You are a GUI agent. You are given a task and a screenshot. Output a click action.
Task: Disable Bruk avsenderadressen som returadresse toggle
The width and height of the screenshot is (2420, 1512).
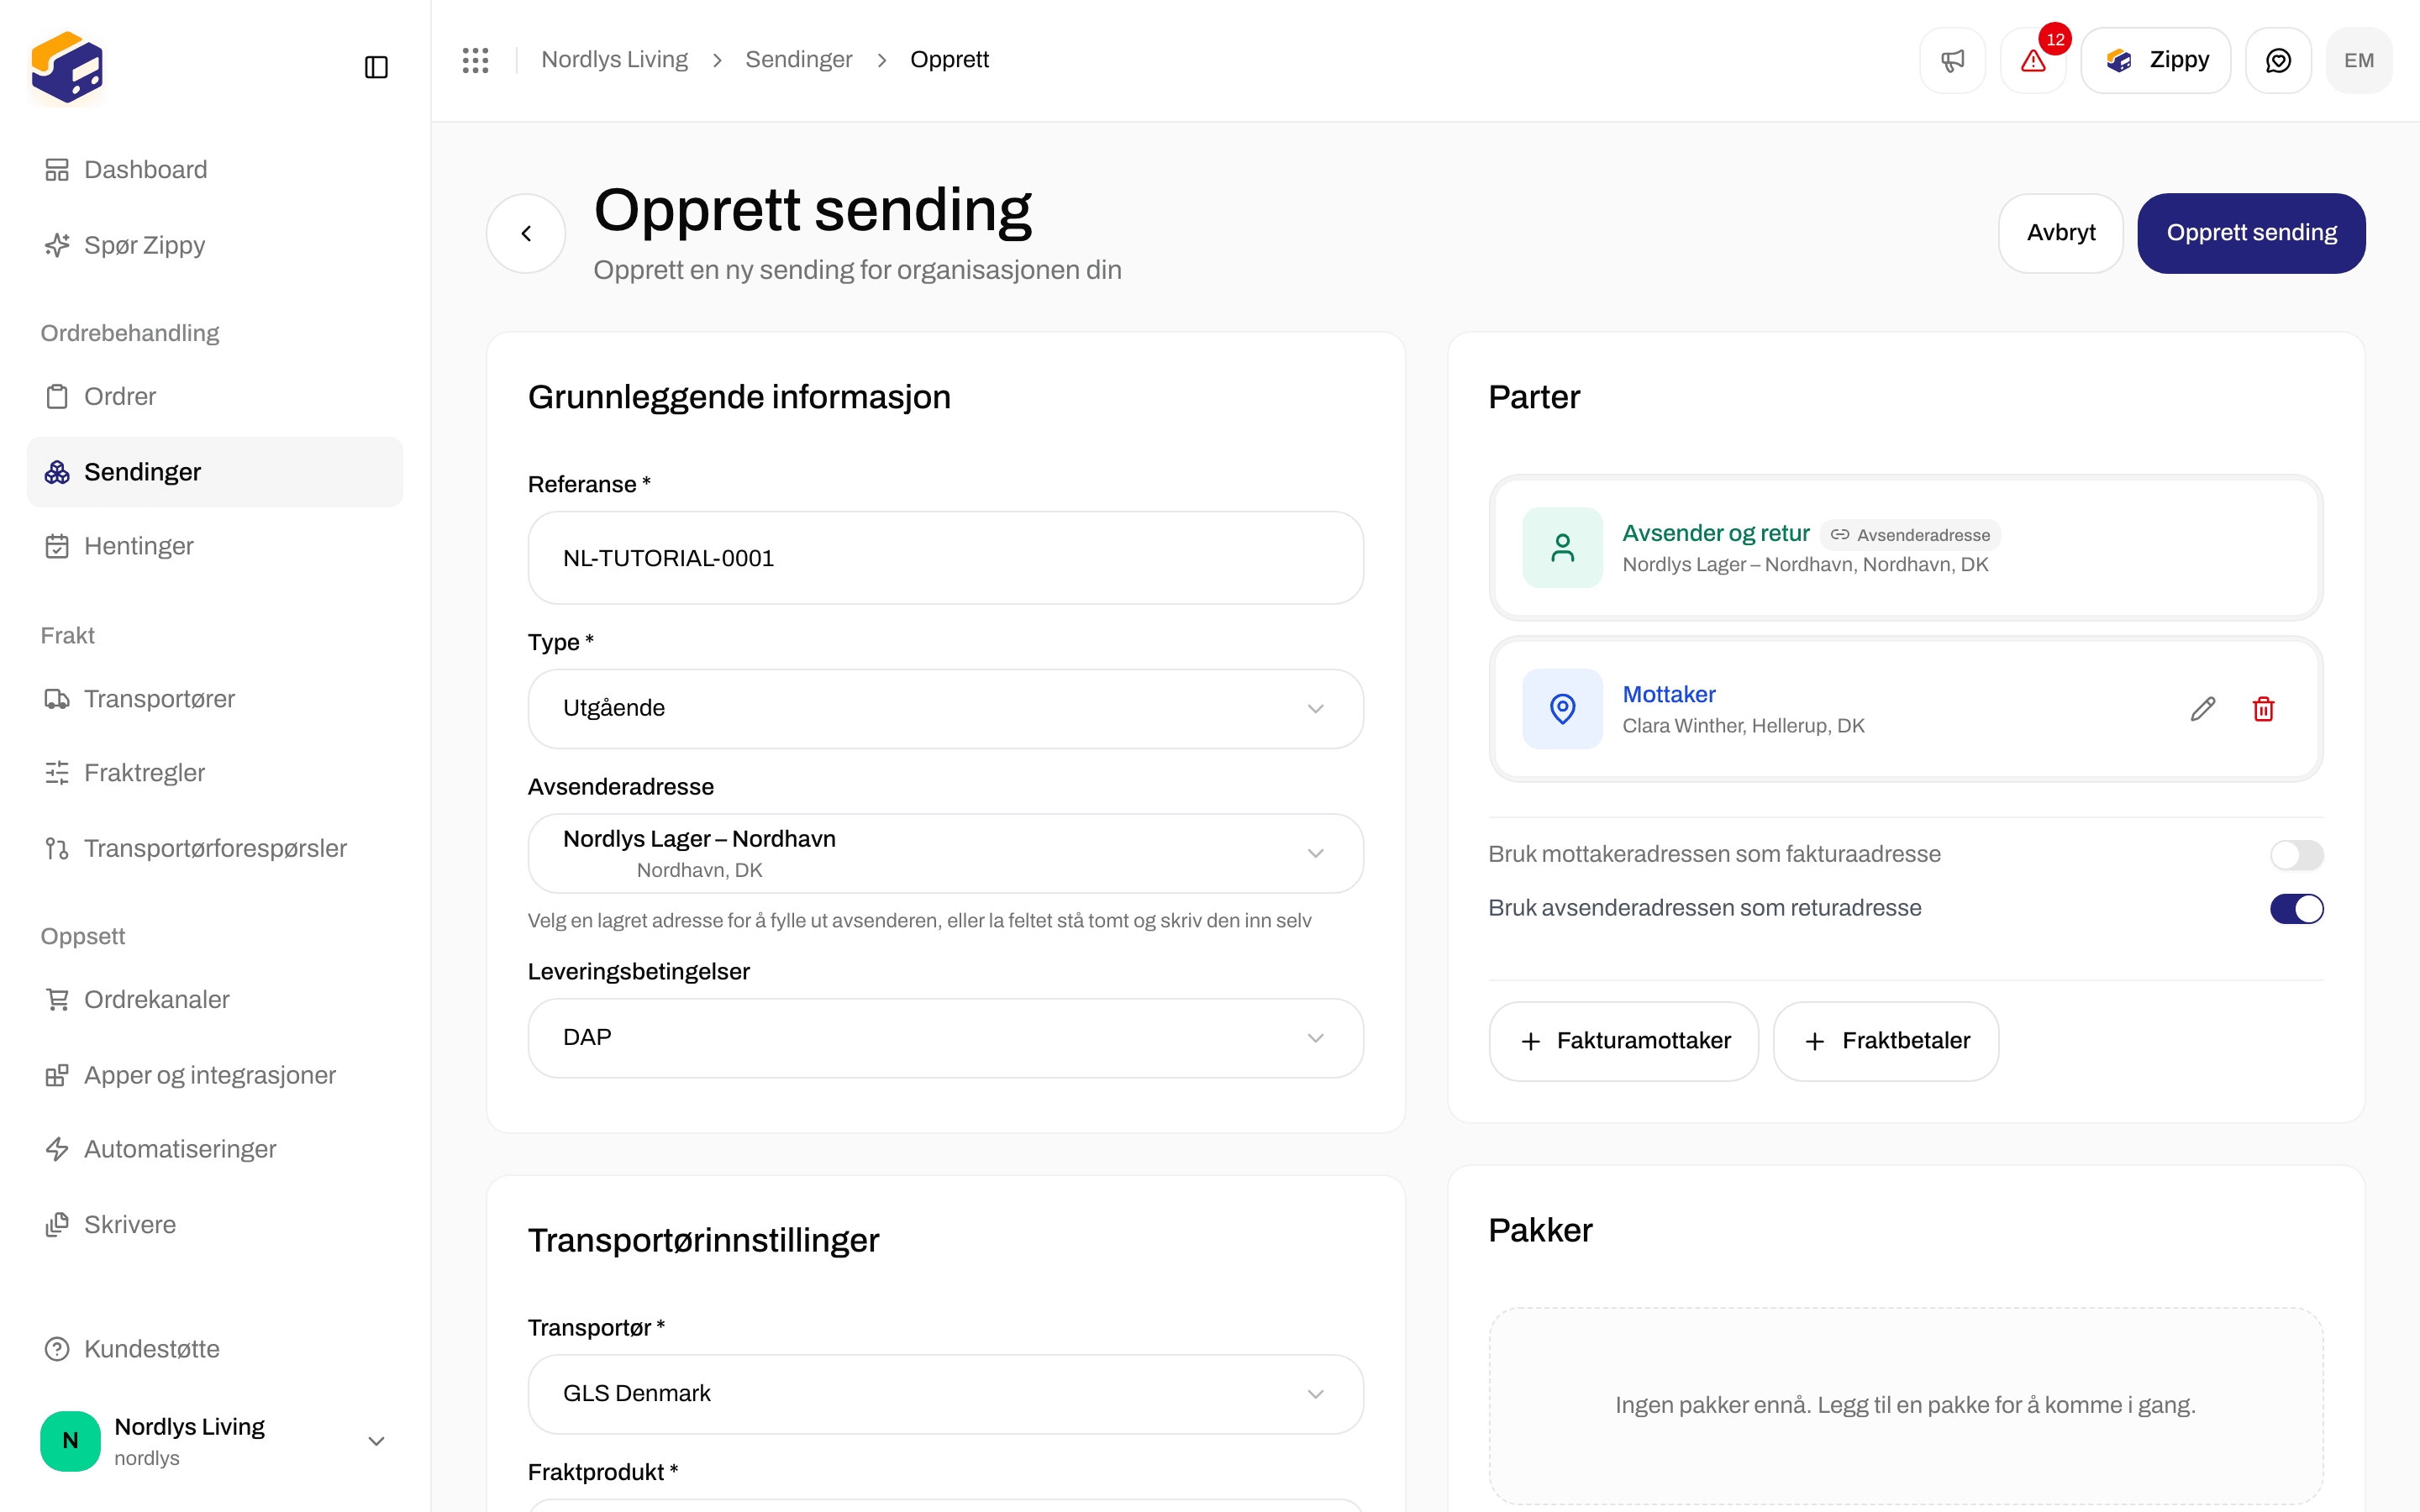click(x=2296, y=909)
